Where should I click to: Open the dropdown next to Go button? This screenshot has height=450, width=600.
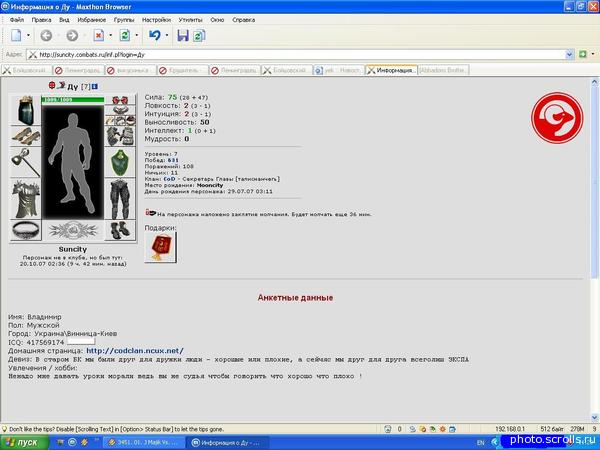pyautogui.click(x=593, y=55)
